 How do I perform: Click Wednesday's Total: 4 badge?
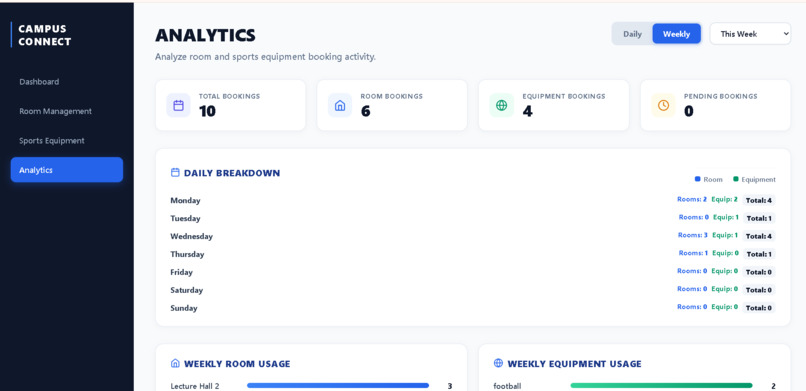click(x=759, y=236)
